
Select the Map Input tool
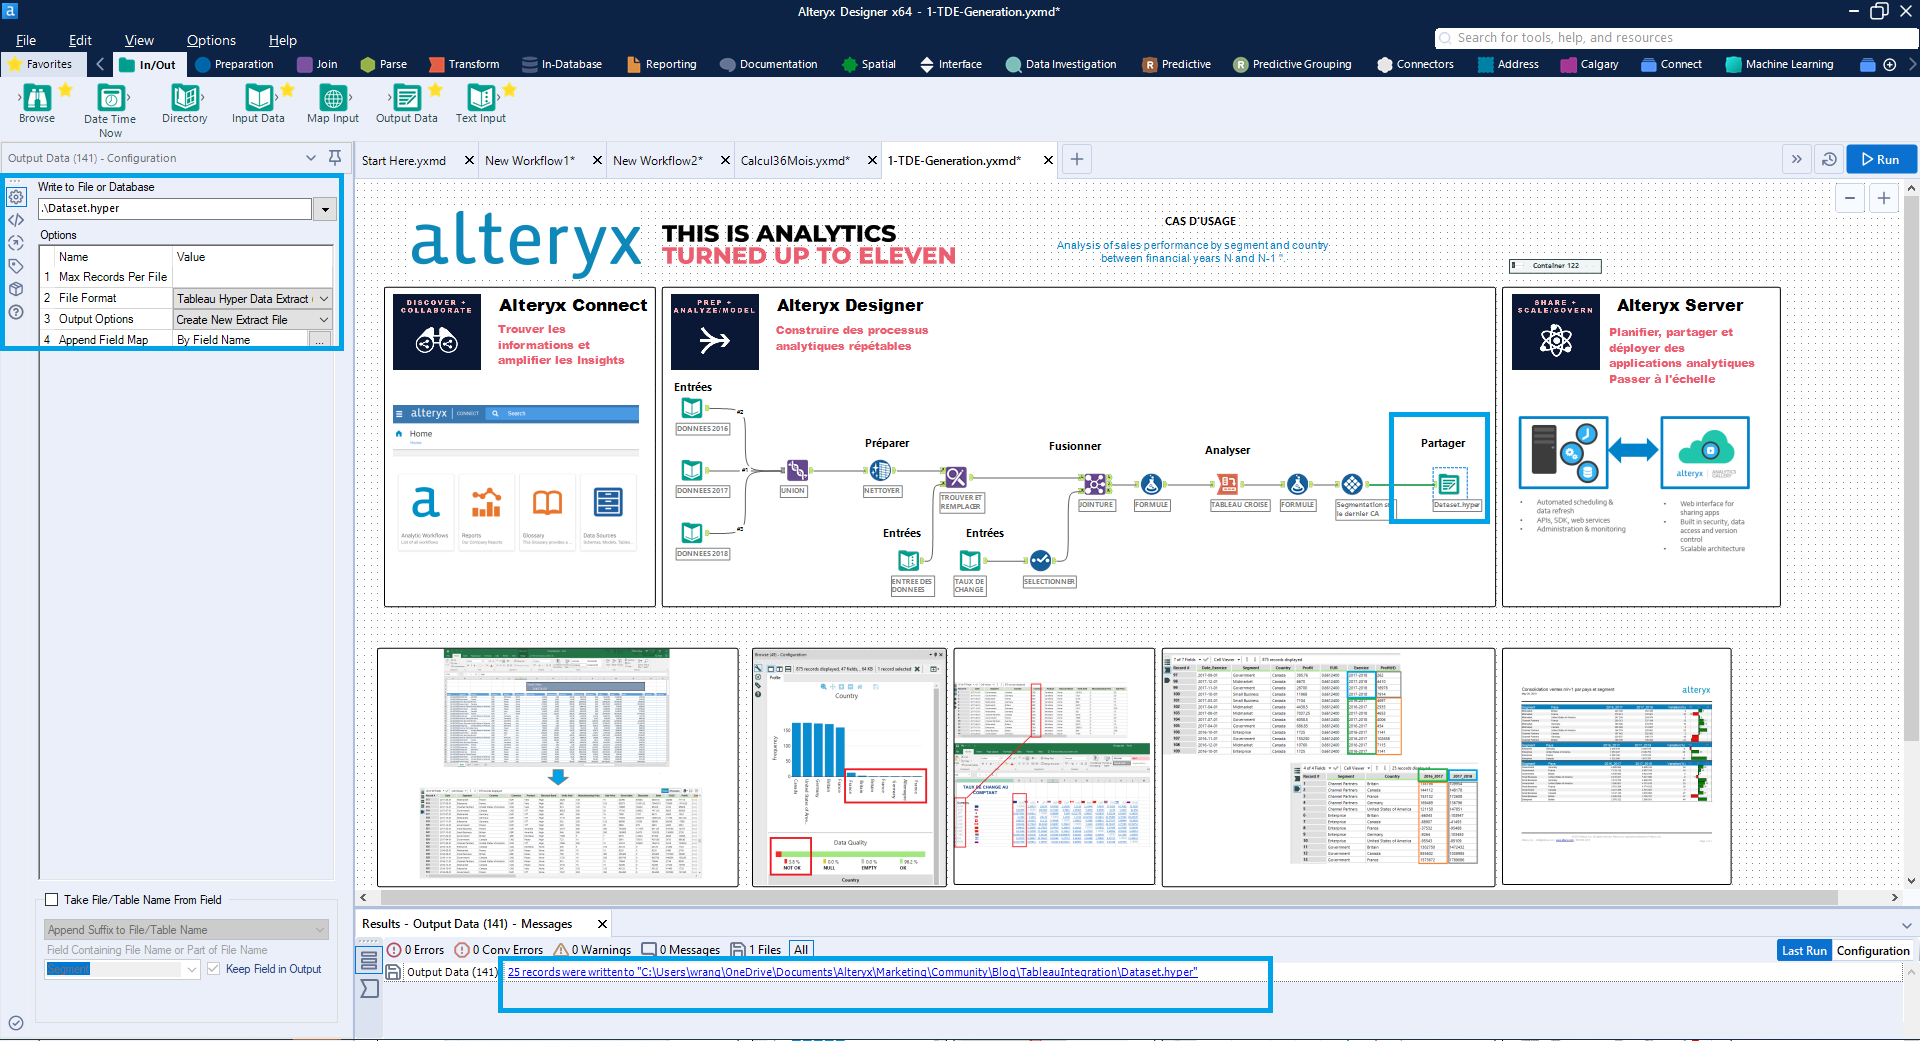(331, 100)
